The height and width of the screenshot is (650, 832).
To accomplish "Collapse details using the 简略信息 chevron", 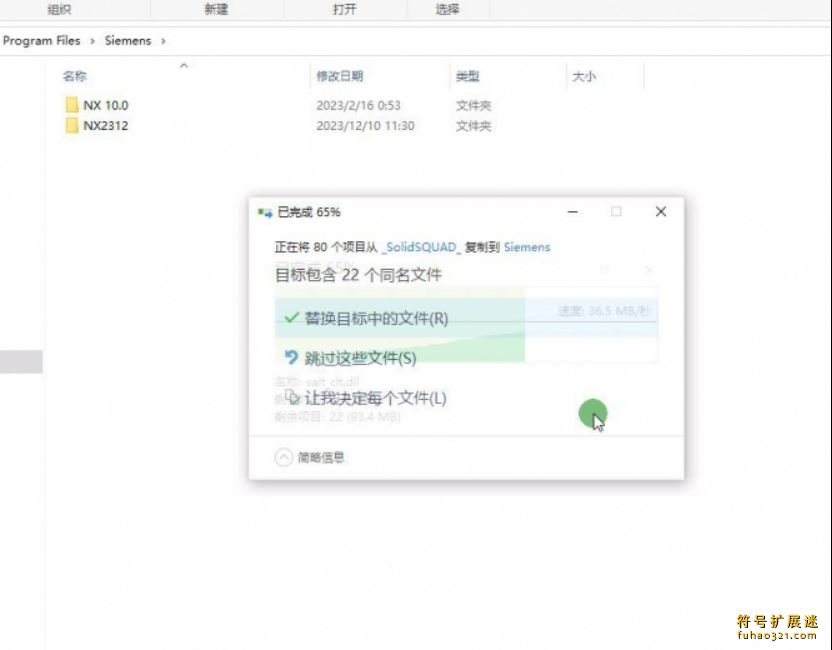I will click(283, 457).
